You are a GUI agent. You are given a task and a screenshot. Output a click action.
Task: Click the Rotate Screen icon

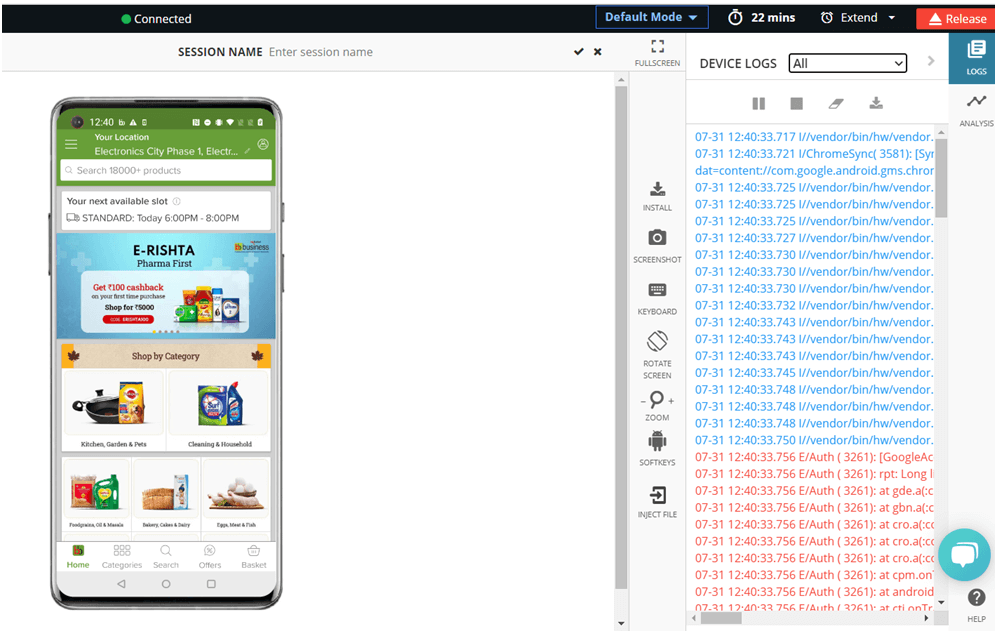click(x=657, y=341)
